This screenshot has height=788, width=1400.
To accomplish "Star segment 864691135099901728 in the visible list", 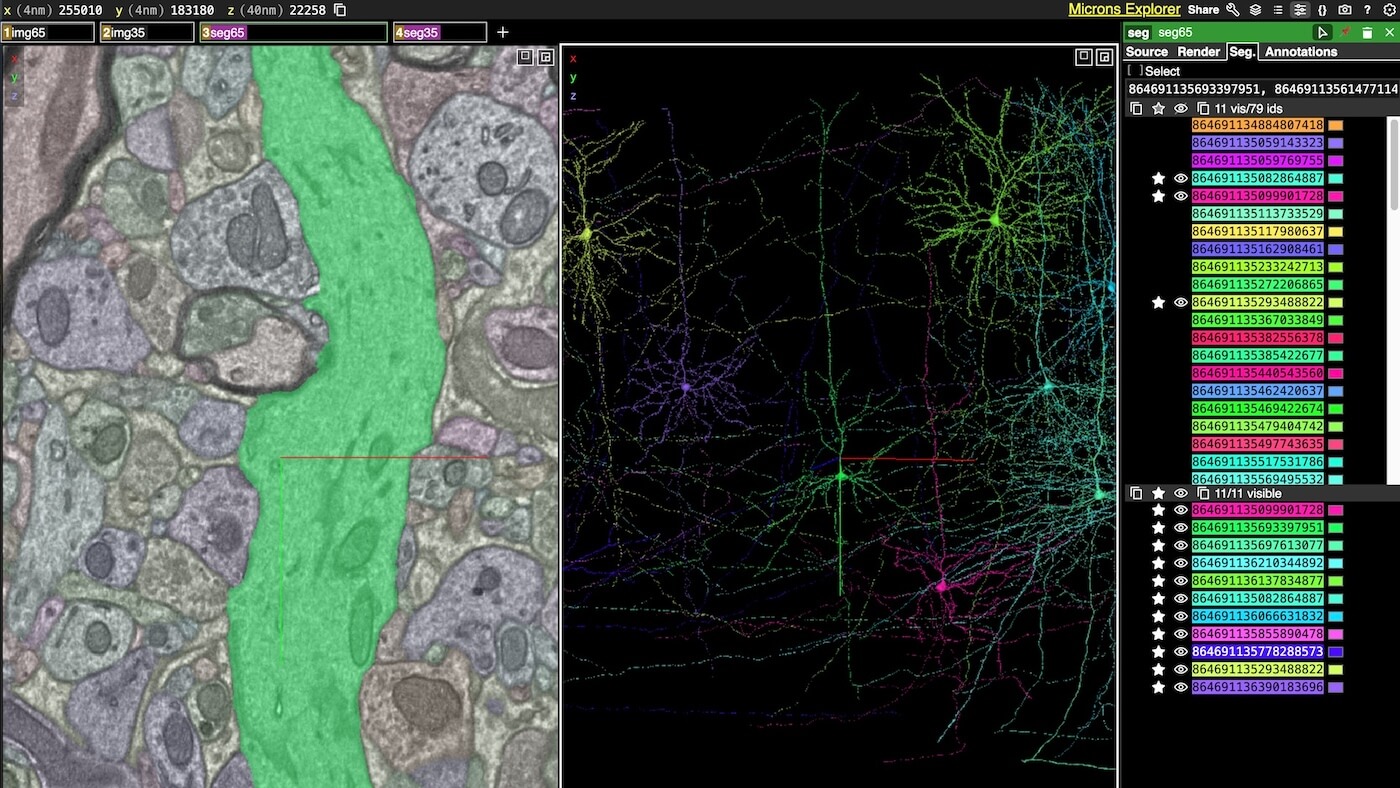I will (1158, 510).
